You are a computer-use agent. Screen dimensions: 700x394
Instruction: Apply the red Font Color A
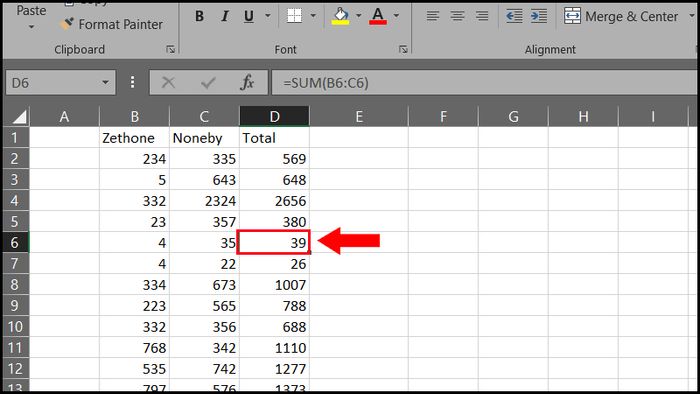pyautogui.click(x=378, y=16)
